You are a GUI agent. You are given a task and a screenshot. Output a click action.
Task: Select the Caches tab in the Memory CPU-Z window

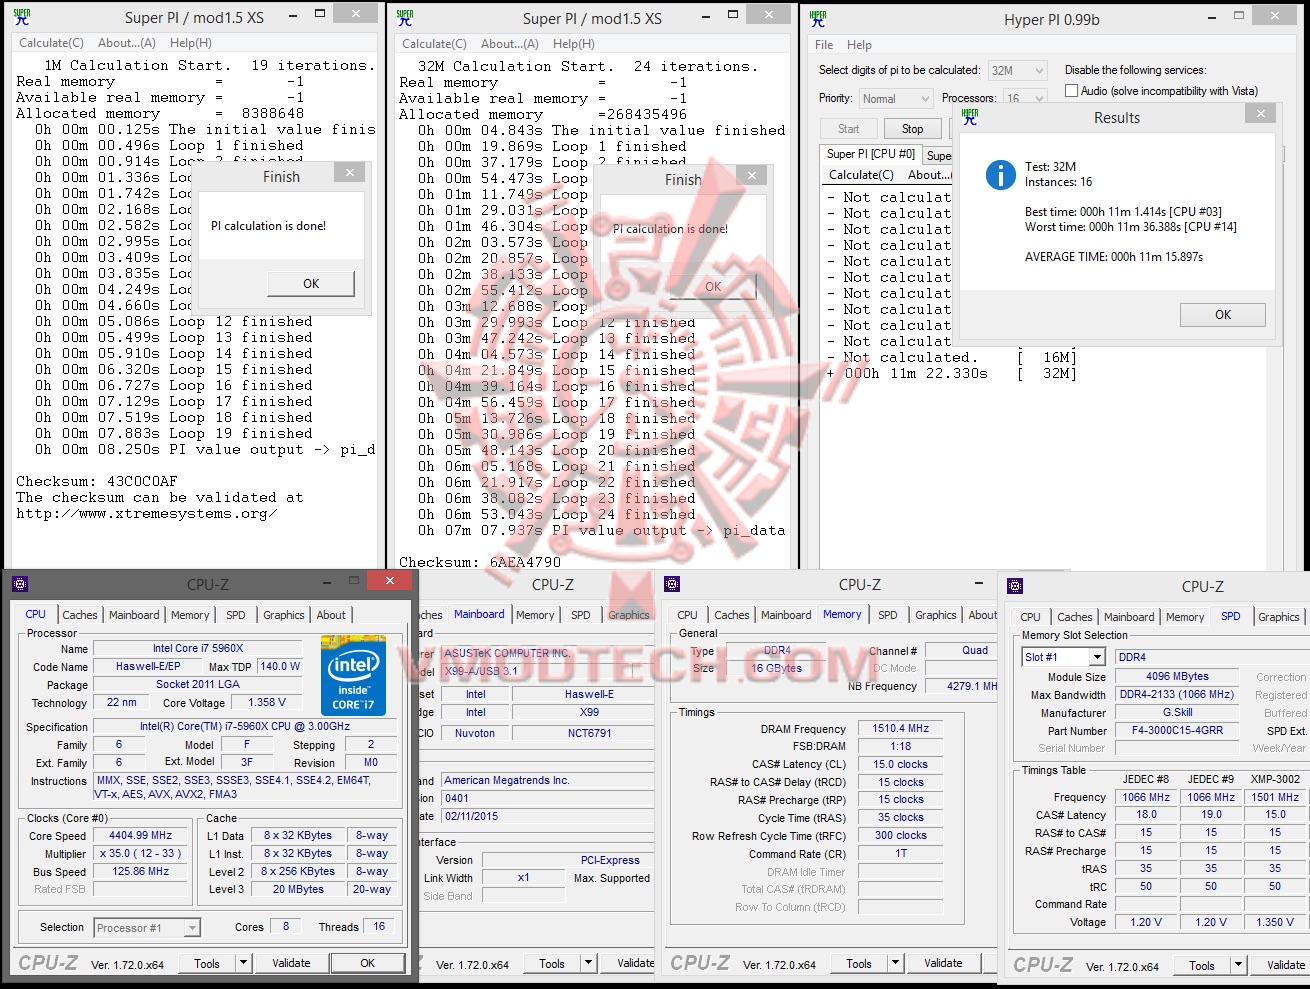point(732,615)
